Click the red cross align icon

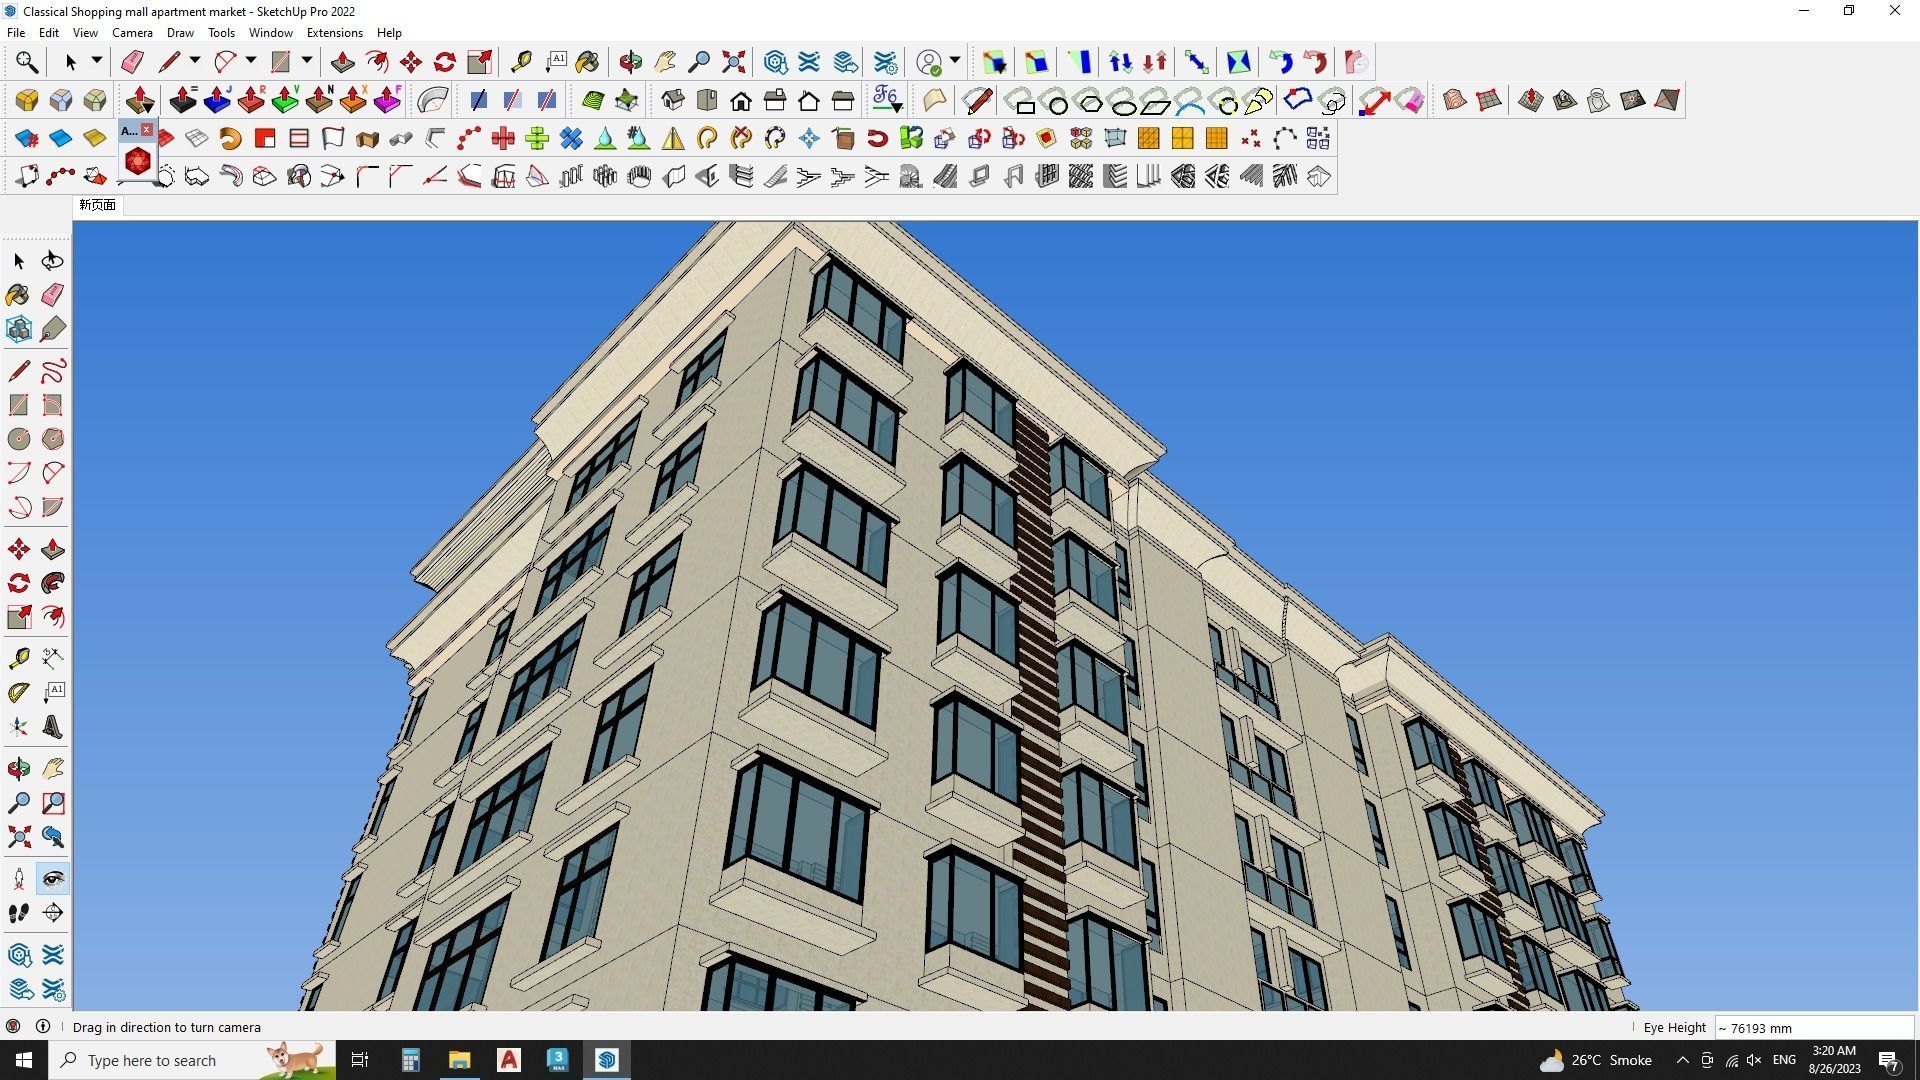(x=503, y=138)
